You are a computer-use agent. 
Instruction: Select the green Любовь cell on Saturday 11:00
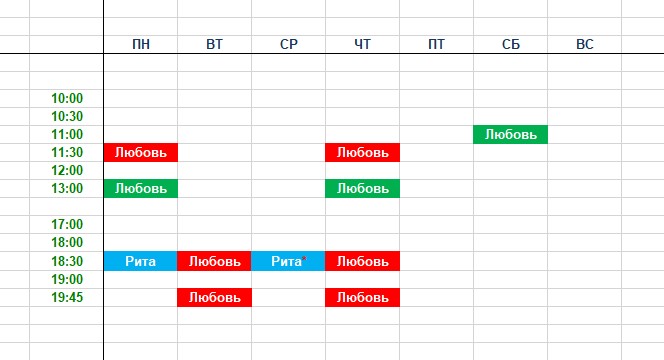pos(510,134)
